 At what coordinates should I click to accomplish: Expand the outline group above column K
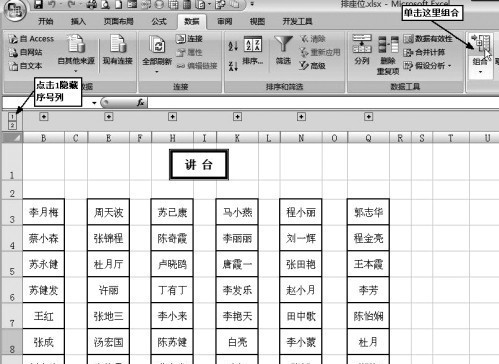(237, 117)
